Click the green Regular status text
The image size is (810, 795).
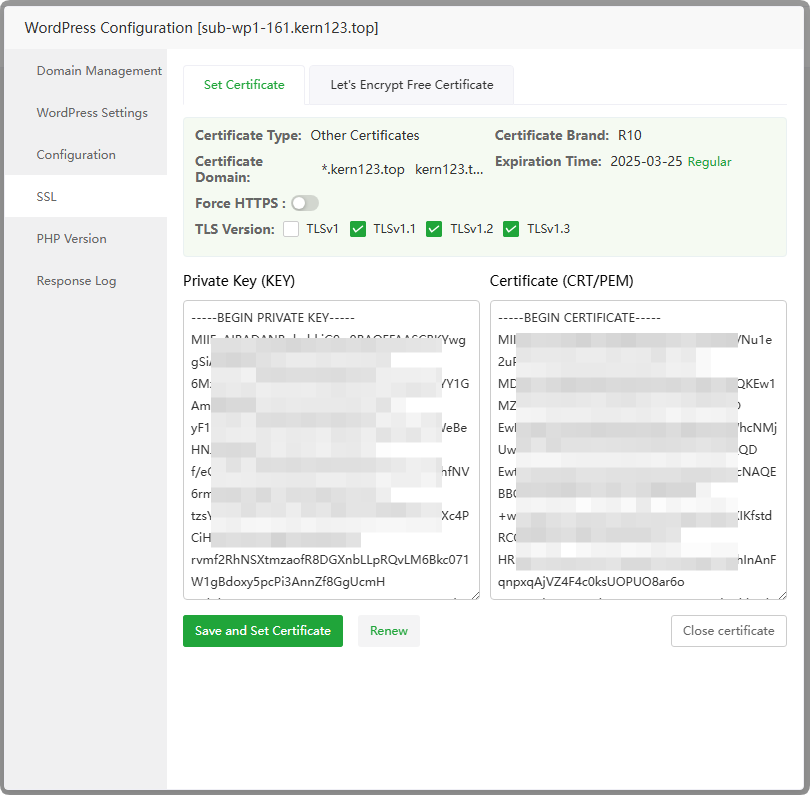(709, 162)
